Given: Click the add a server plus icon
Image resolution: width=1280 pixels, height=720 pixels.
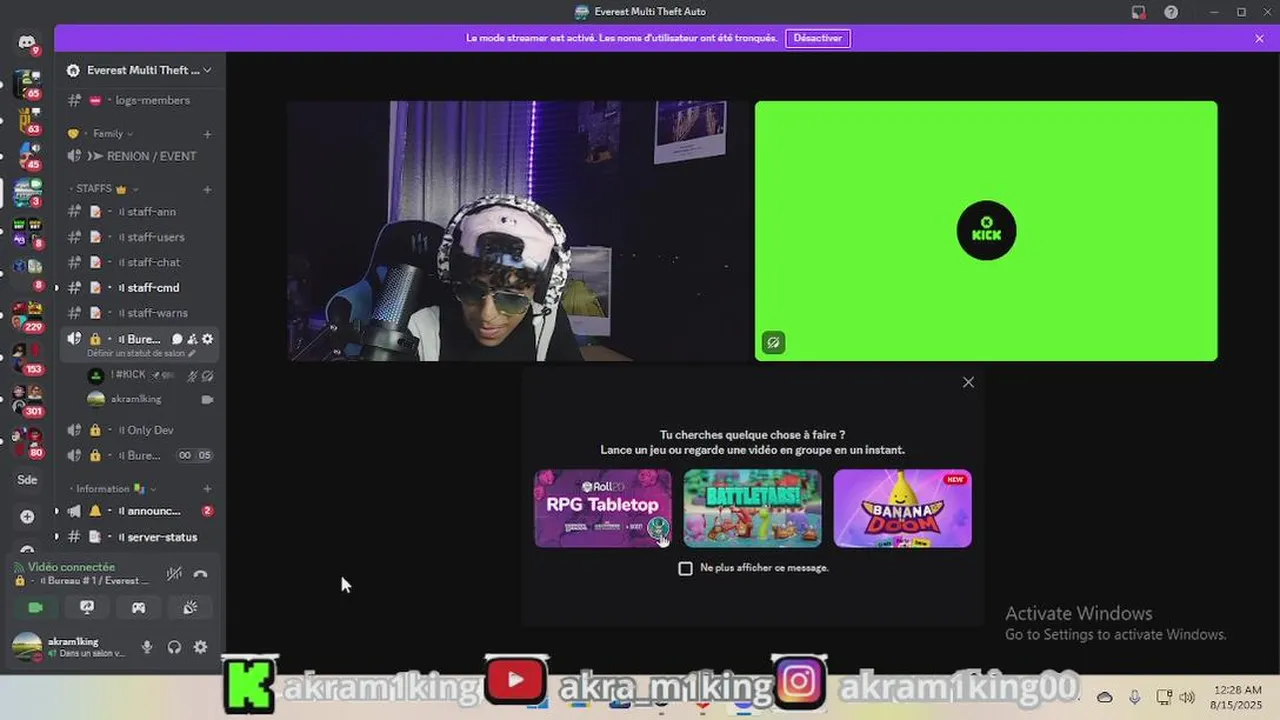Looking at the screenshot, I should click(27, 517).
